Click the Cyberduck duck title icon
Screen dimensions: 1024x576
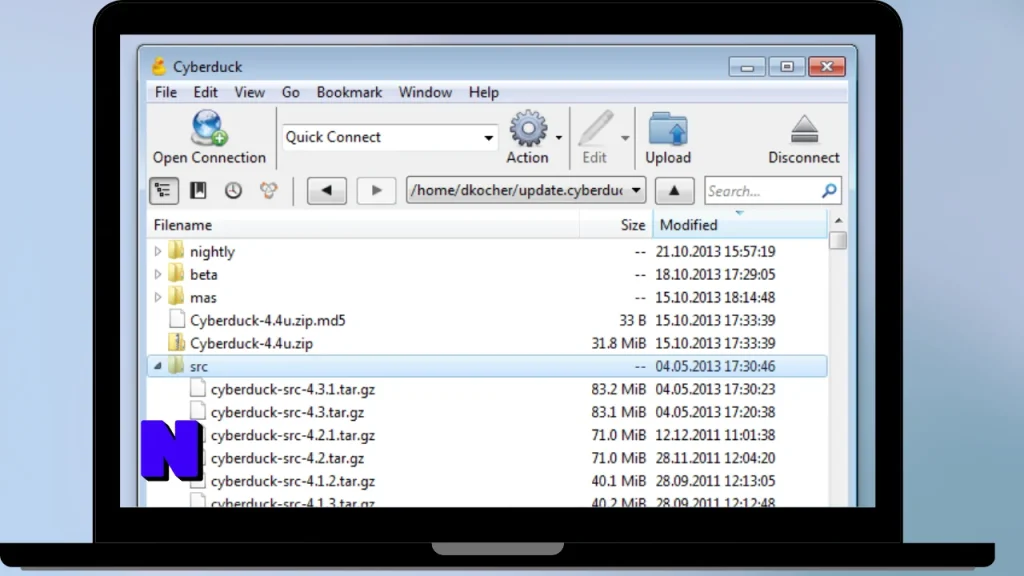pyautogui.click(x=159, y=66)
